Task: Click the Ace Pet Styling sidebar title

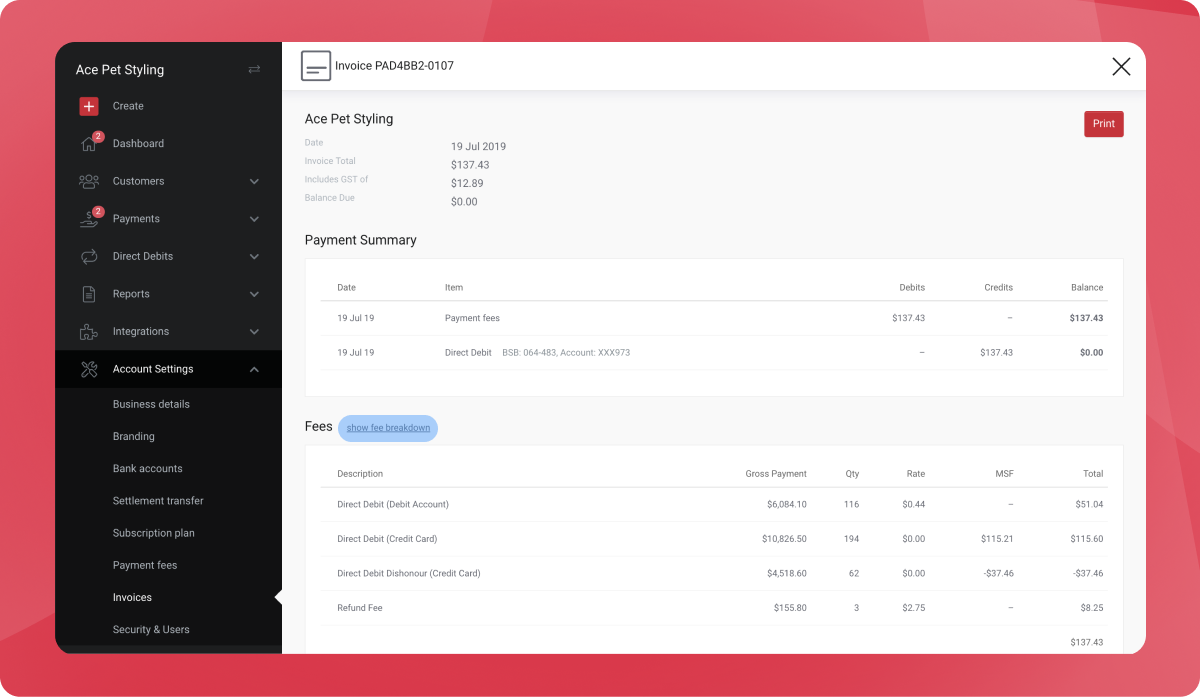Action: (x=120, y=70)
